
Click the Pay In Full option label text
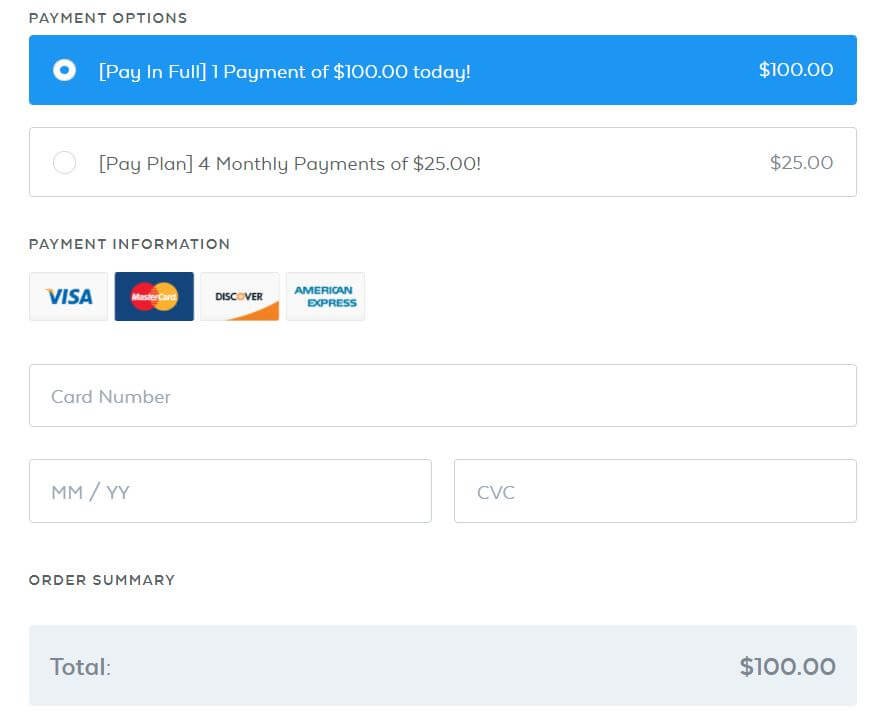(x=285, y=72)
